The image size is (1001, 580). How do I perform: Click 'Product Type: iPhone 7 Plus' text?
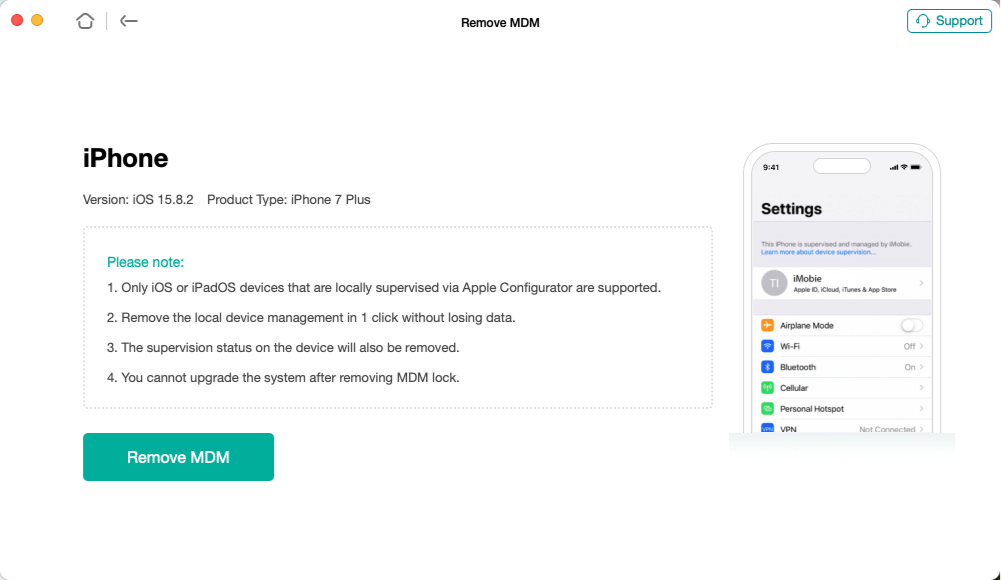[289, 200]
